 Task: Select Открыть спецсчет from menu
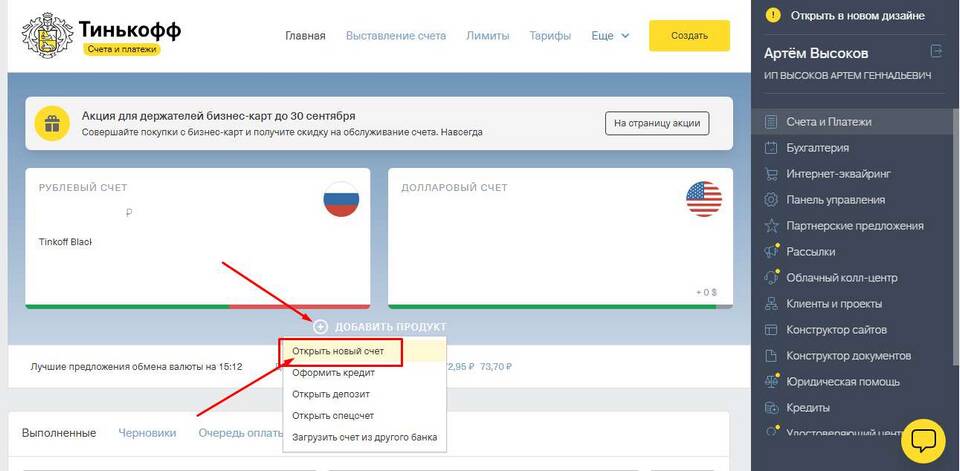click(x=333, y=415)
